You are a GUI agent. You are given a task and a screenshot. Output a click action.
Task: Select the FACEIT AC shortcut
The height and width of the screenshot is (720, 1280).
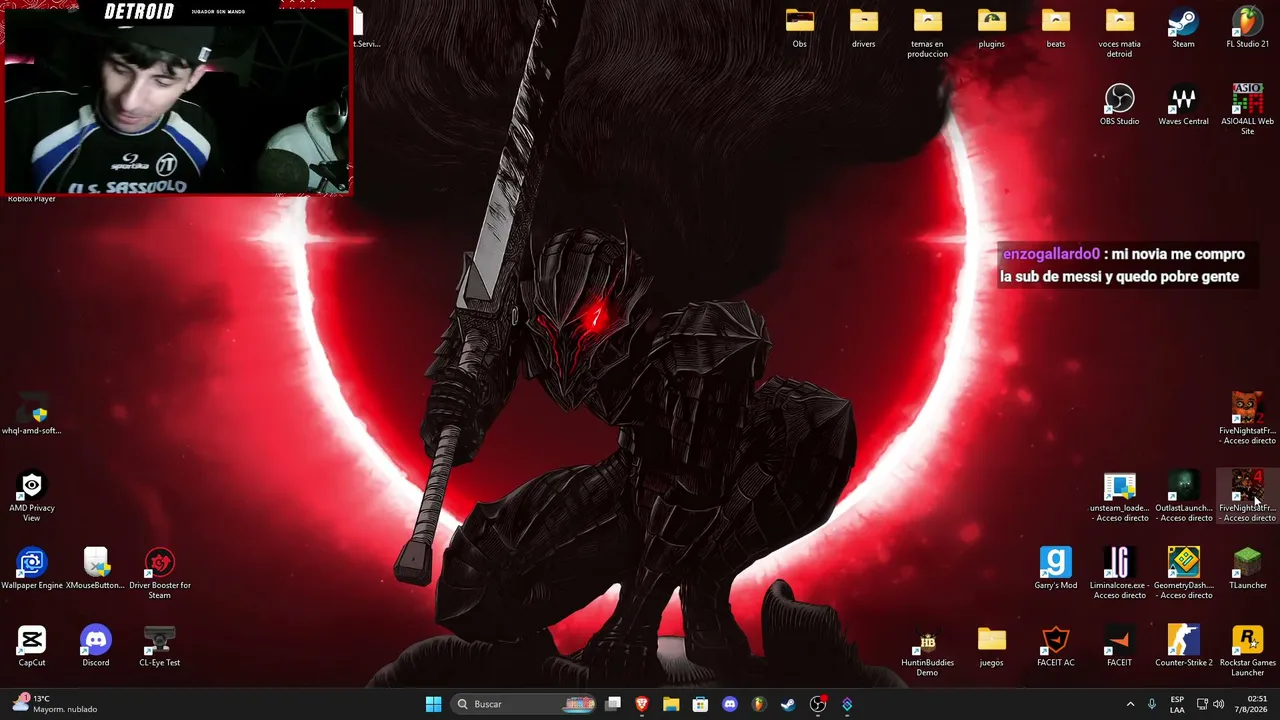point(1055,646)
